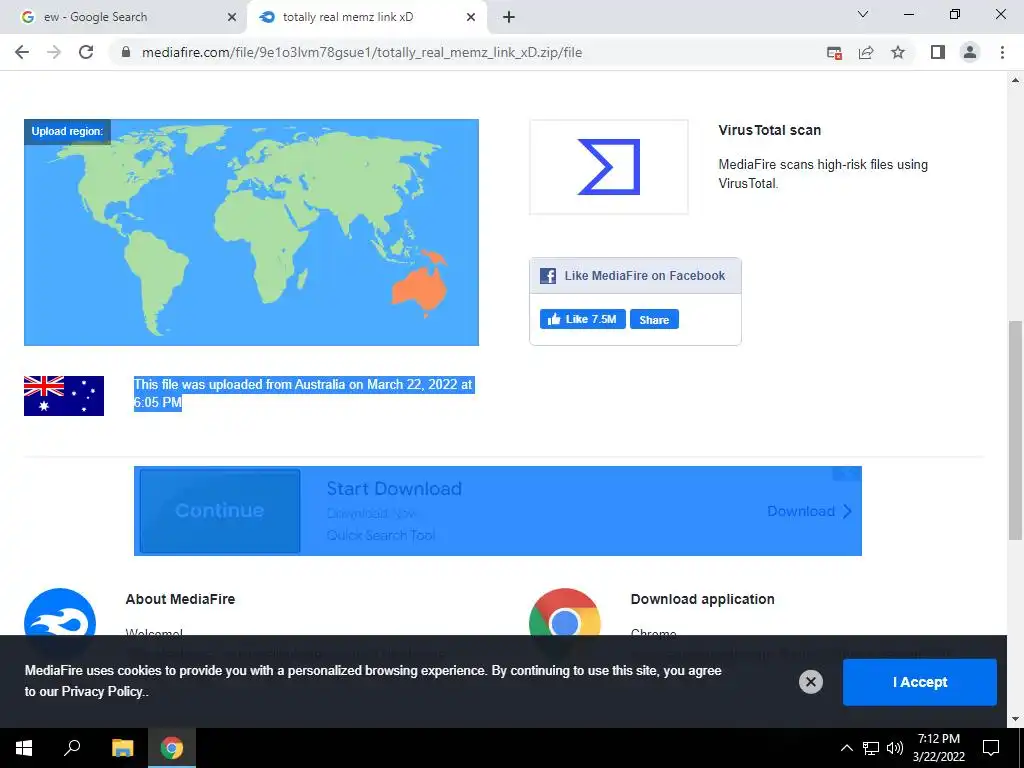This screenshot has height=768, width=1024.
Task: Open the Chrome profile avatar
Action: click(970, 52)
